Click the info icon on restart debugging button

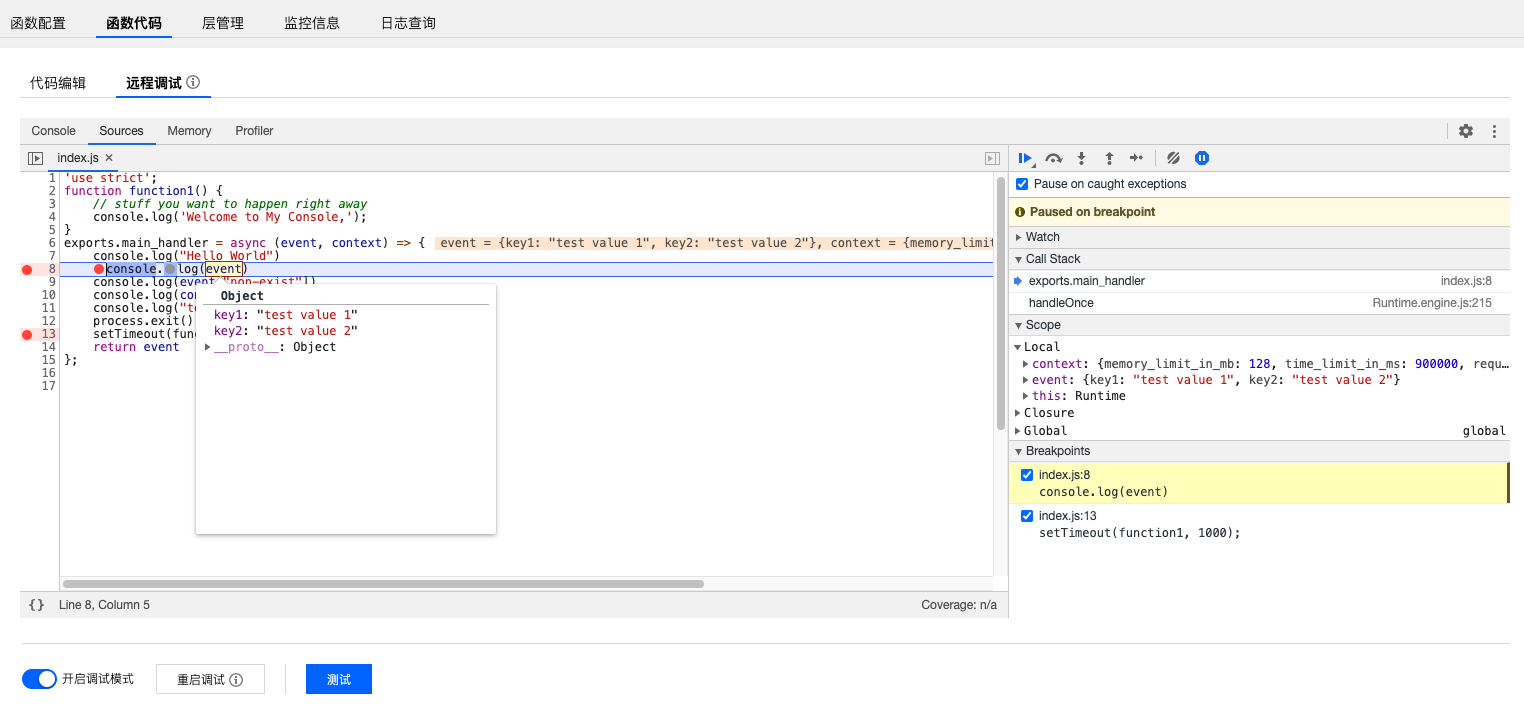pos(236,680)
